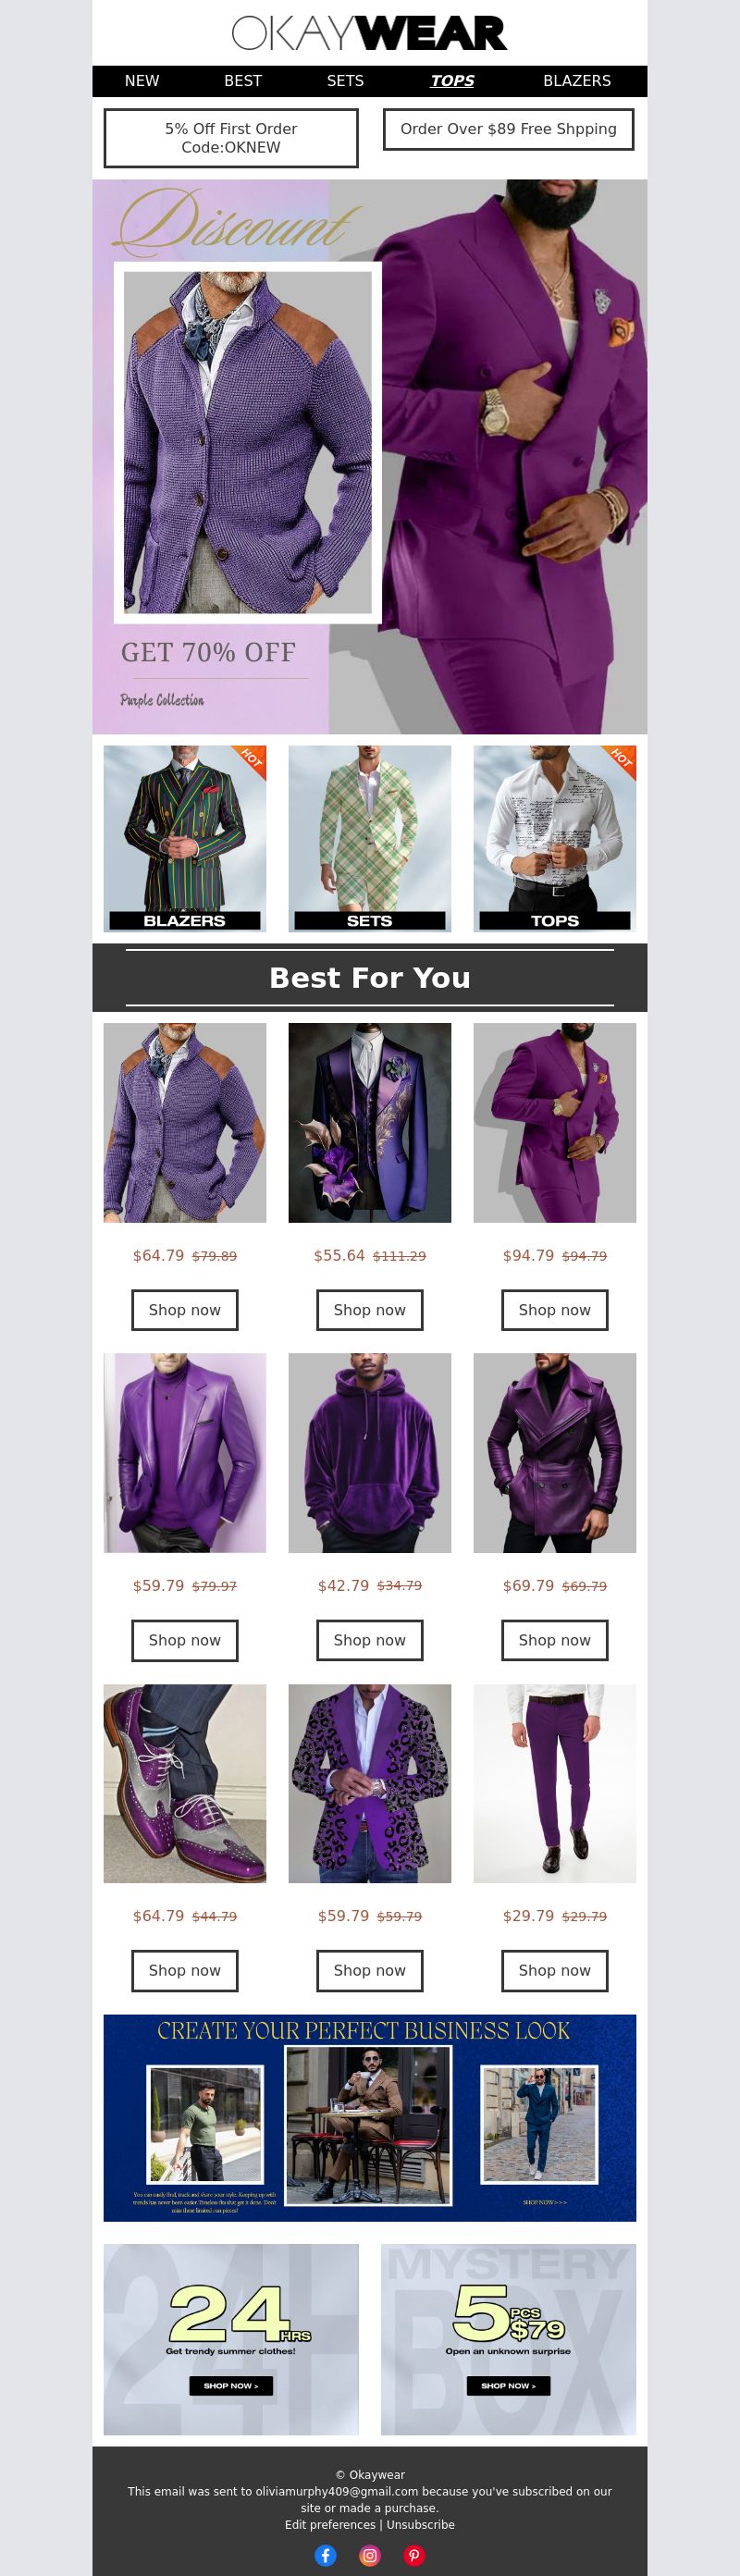
Task: Open the Instagram social icon
Action: [370, 2555]
